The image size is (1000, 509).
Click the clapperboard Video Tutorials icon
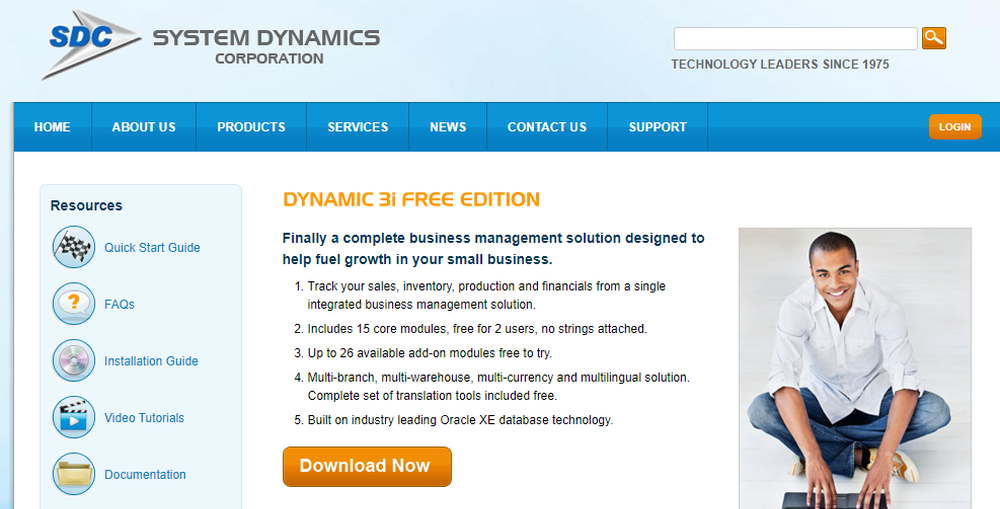pos(74,417)
